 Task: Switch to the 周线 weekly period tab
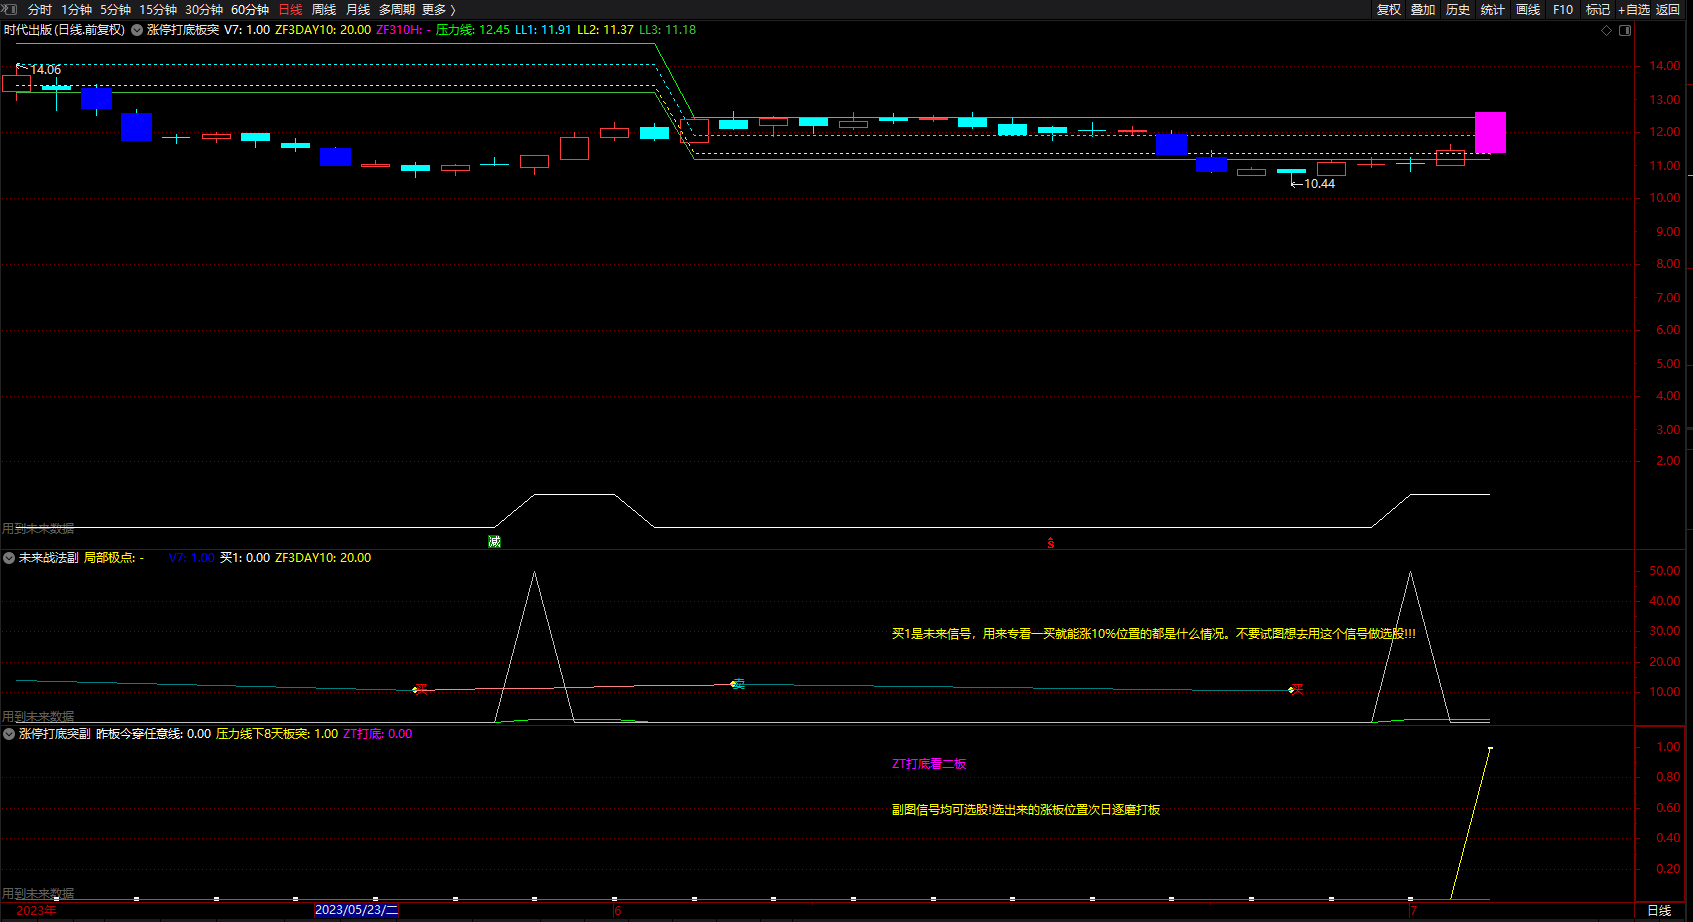pos(324,10)
